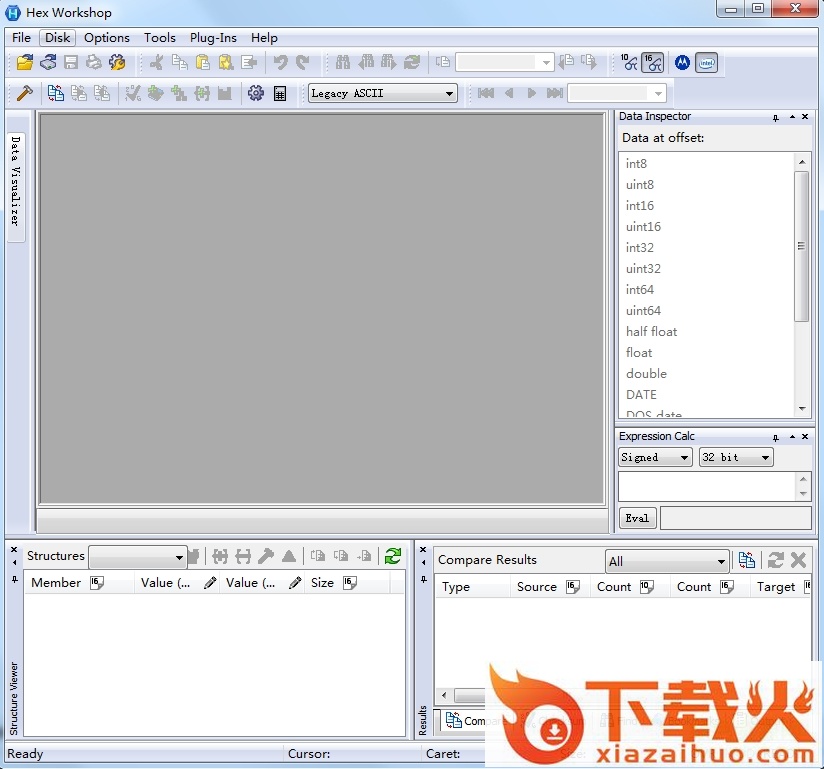Collapse the Data Inspector panel arrow
Screen dimensions: 824x769
pyautogui.click(x=792, y=117)
